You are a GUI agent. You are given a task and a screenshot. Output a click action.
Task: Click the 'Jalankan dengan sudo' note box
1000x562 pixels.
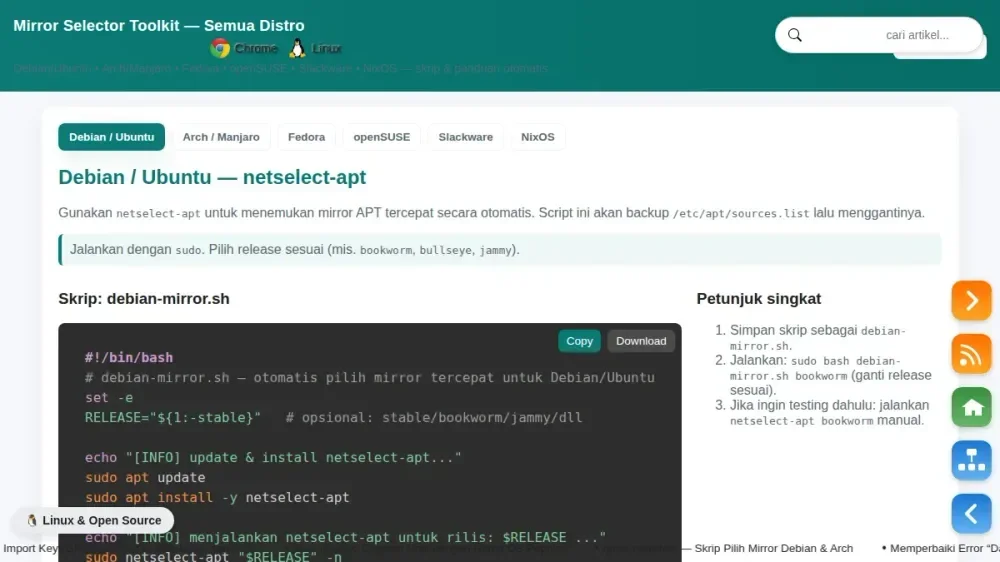(500, 249)
